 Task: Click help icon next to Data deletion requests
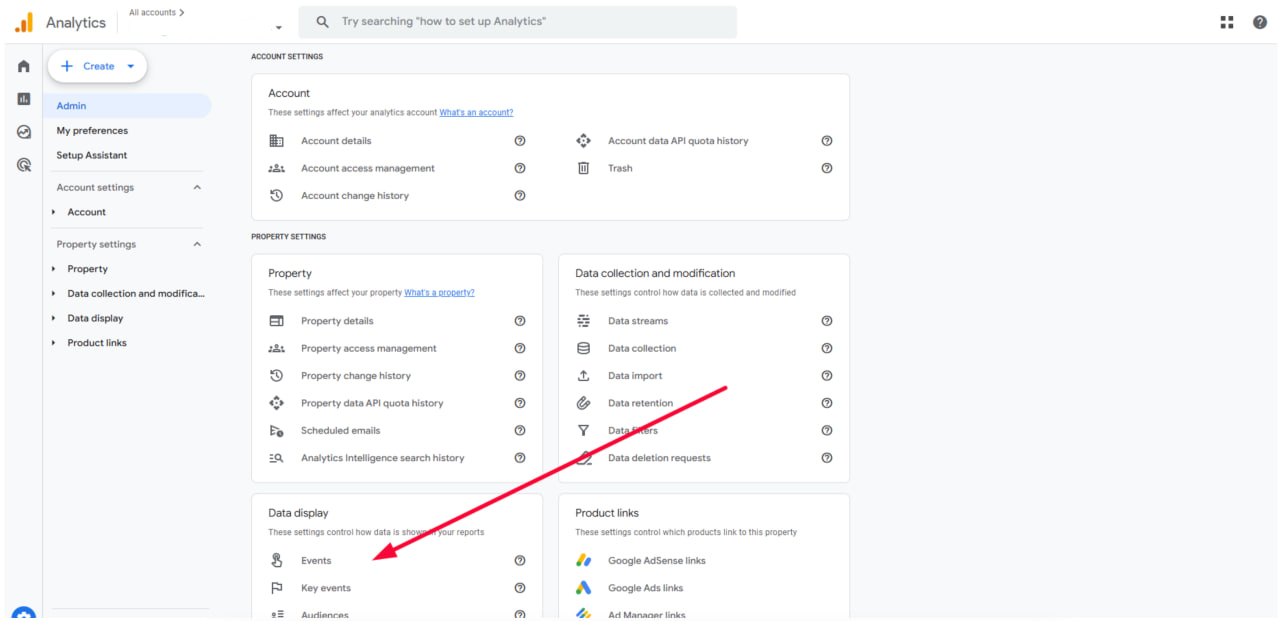tap(827, 458)
